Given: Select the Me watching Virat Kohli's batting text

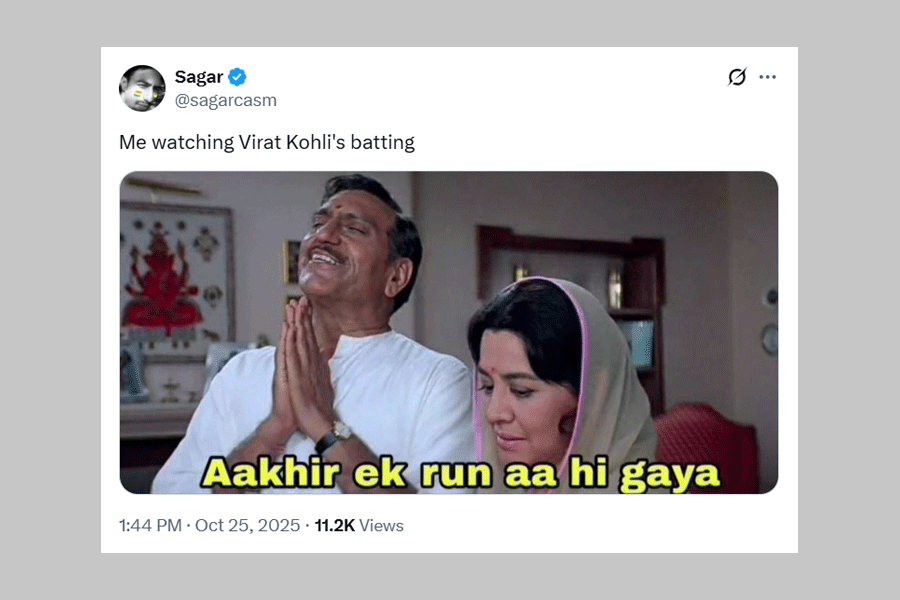Looking at the screenshot, I should [267, 142].
